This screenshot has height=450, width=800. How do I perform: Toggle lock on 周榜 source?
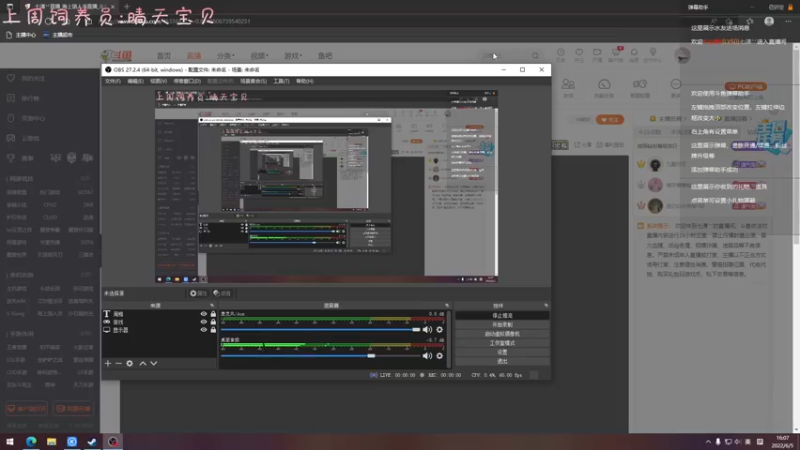pyautogui.click(x=213, y=314)
